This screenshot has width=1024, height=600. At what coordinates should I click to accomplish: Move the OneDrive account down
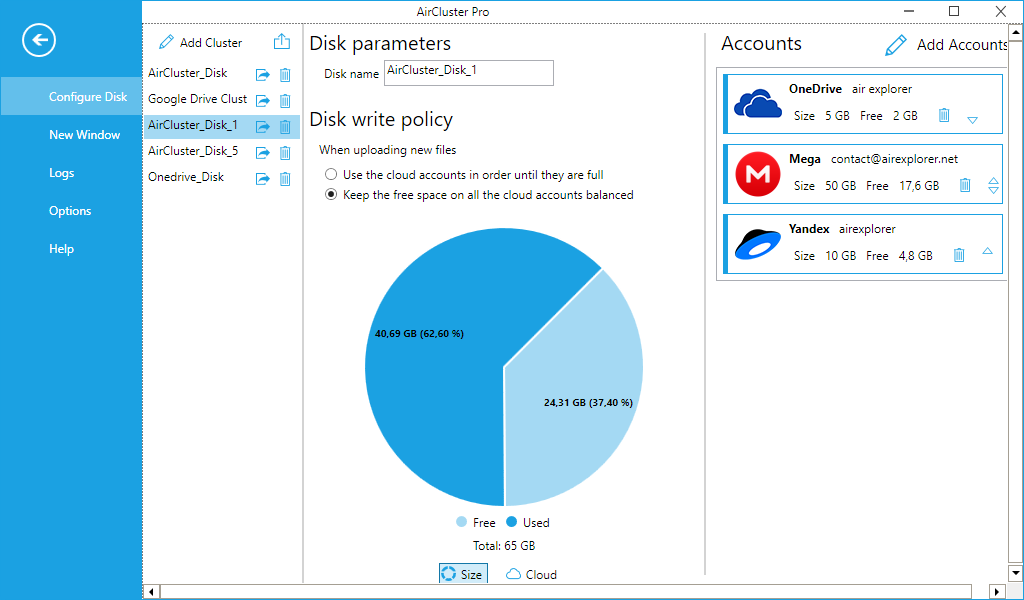pyautogui.click(x=972, y=120)
